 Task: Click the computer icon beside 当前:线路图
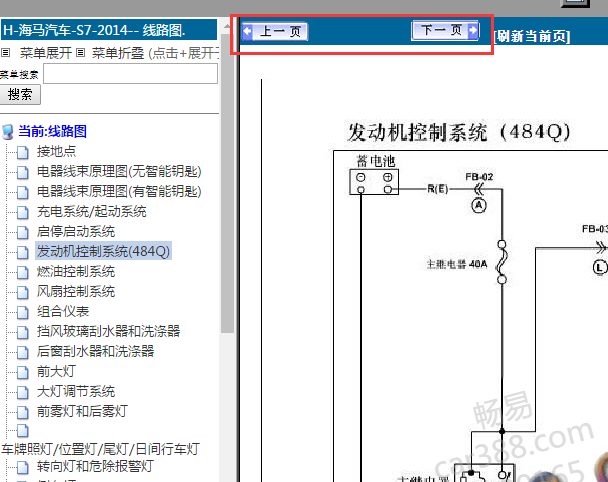pos(8,132)
